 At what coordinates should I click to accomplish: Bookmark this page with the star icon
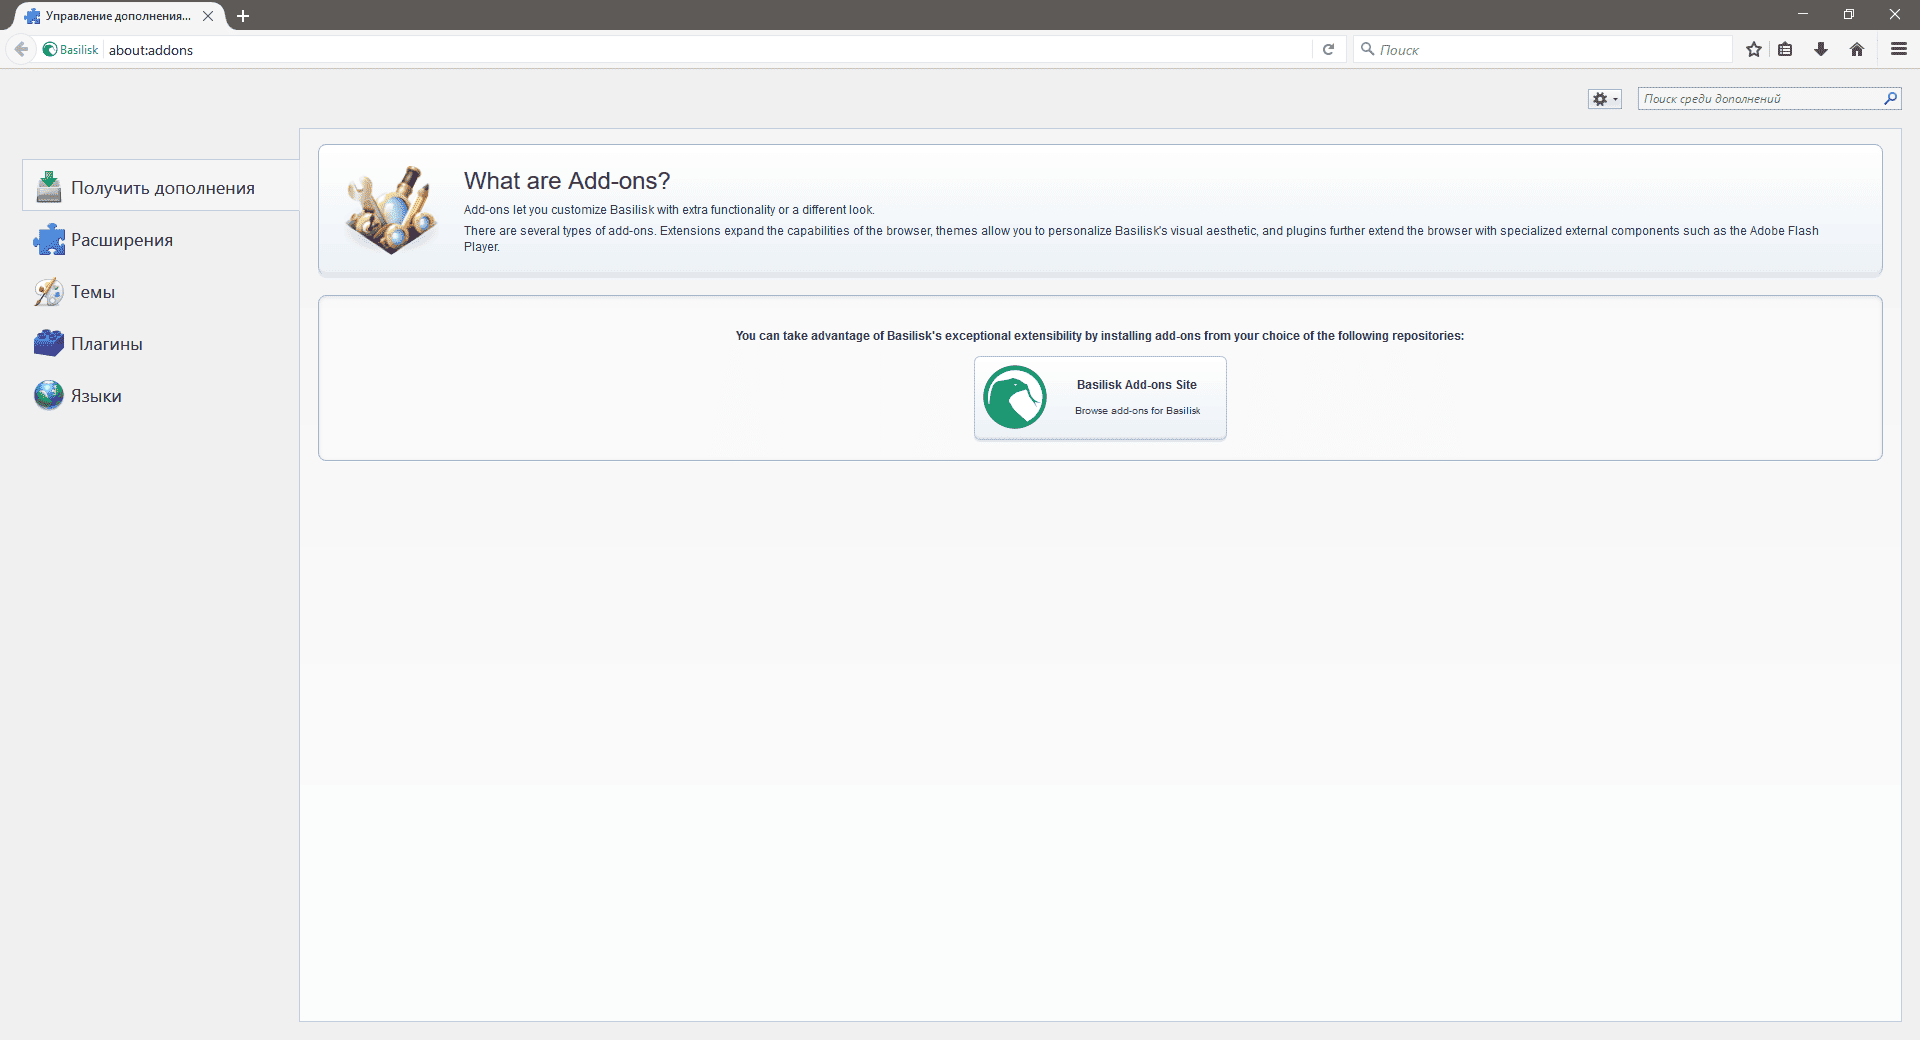1754,49
